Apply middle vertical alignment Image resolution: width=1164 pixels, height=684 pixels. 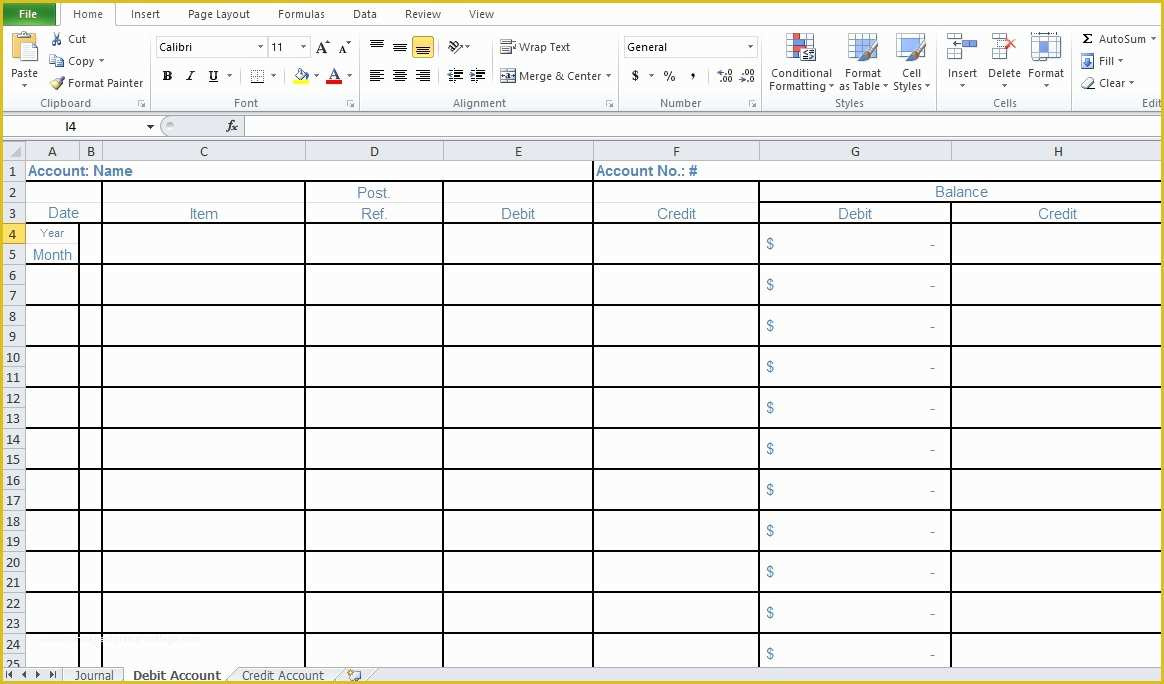400,47
